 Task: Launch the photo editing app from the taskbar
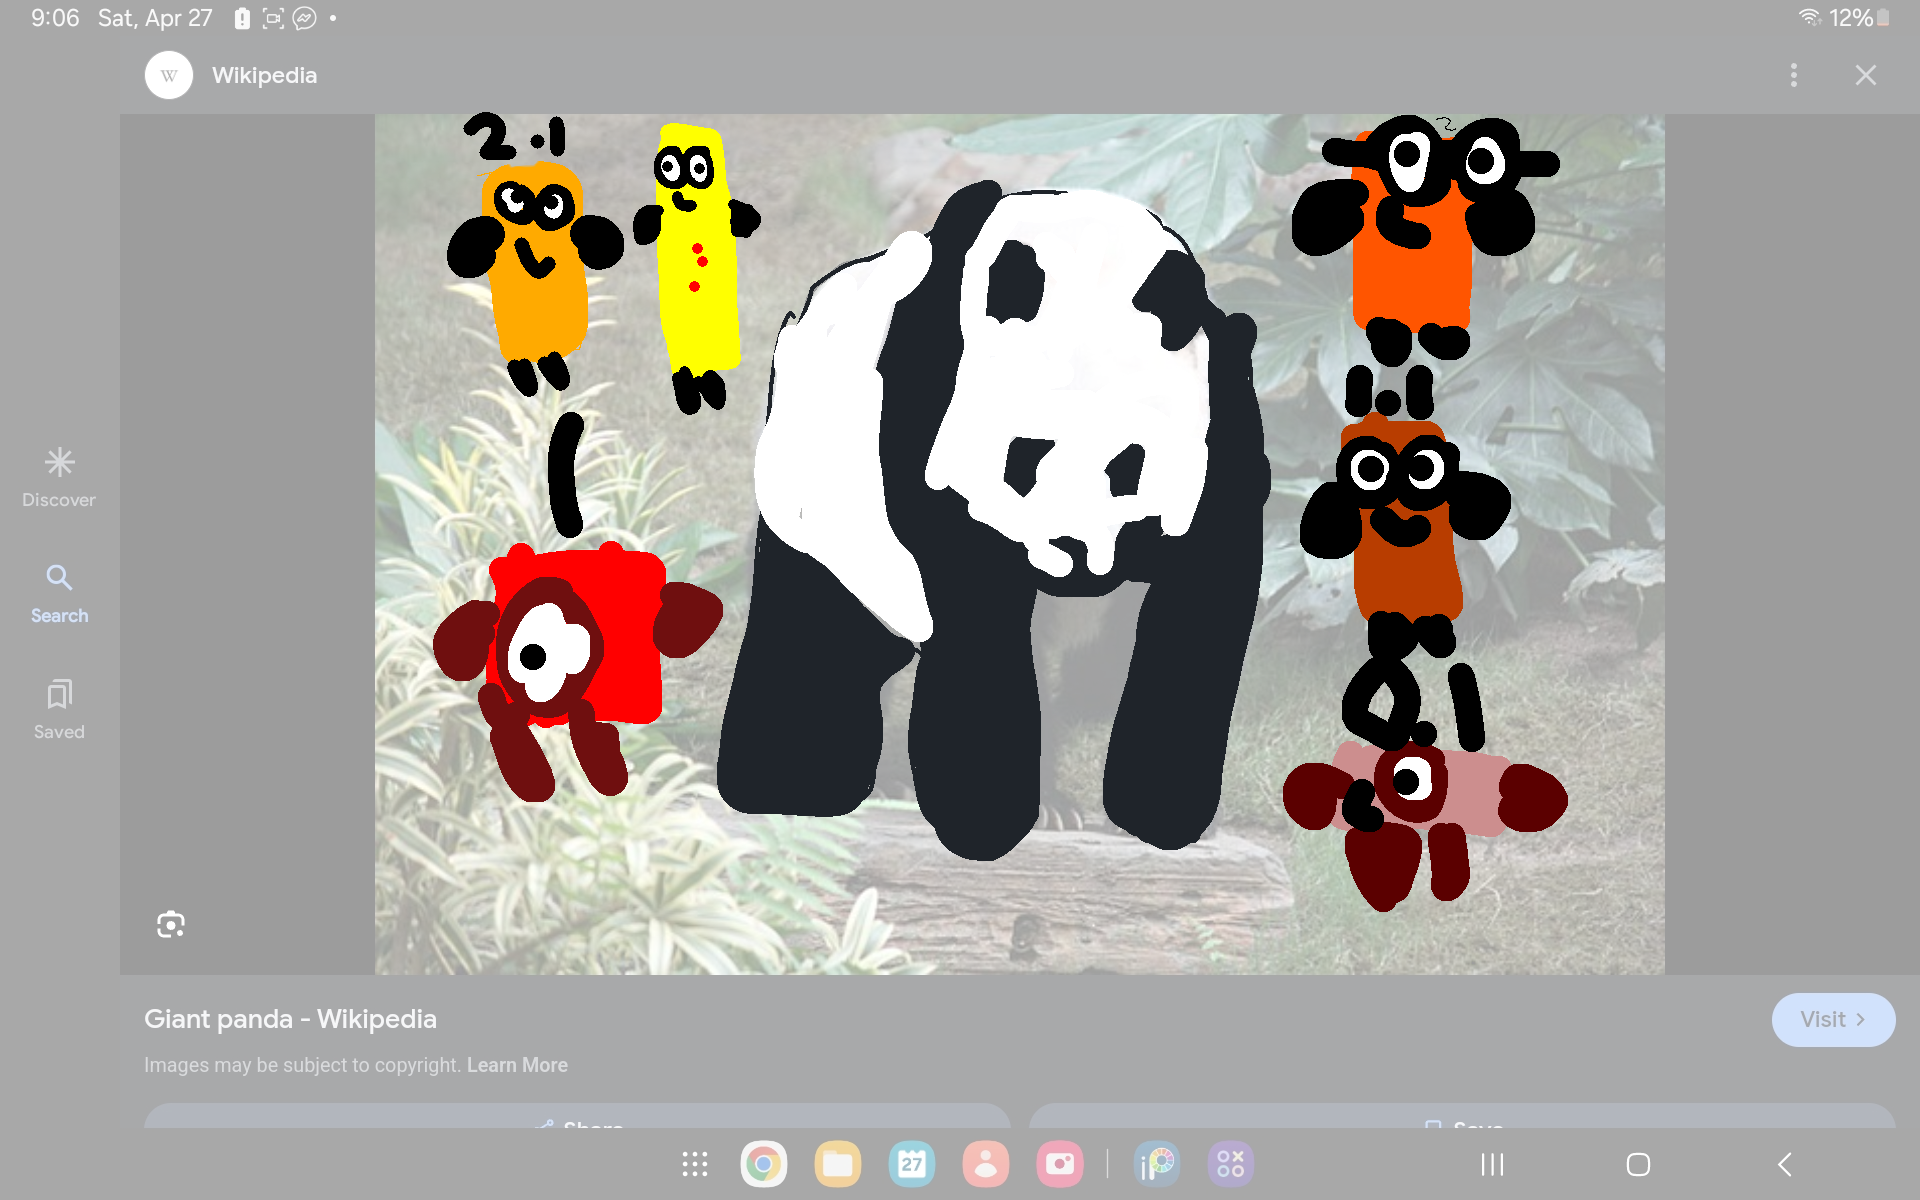(1157, 1163)
